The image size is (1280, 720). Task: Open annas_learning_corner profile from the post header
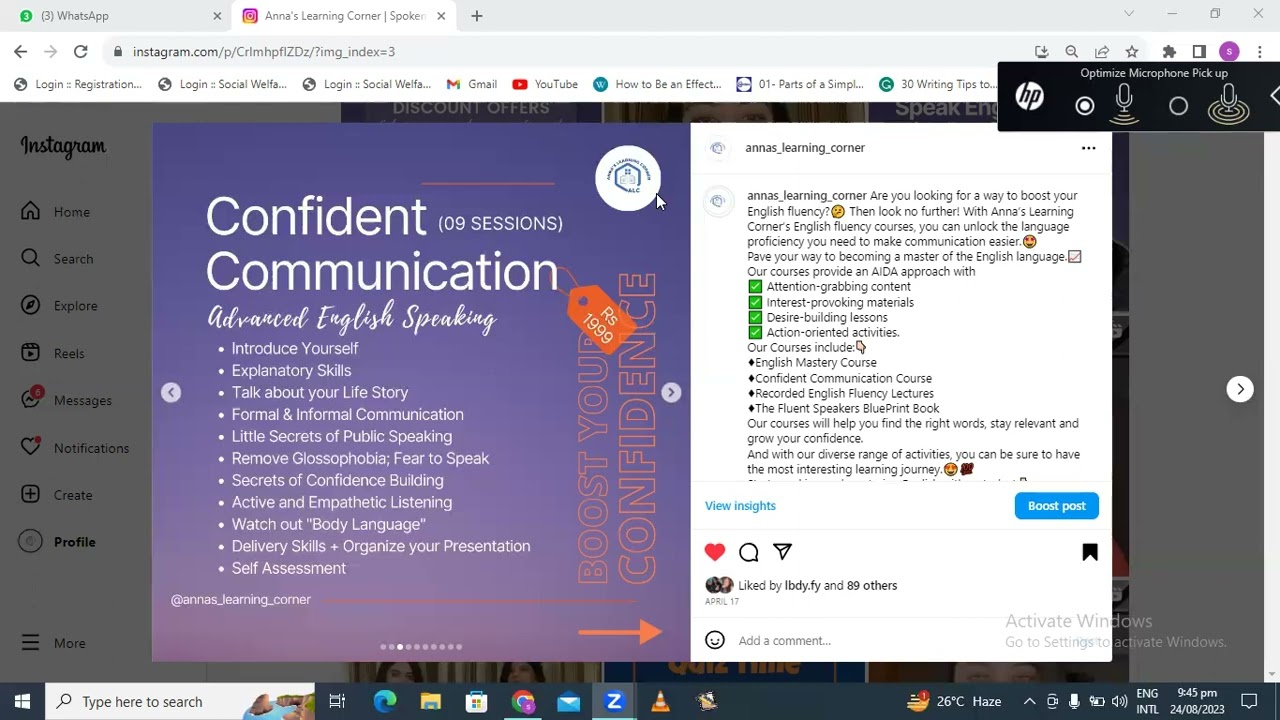[805, 148]
